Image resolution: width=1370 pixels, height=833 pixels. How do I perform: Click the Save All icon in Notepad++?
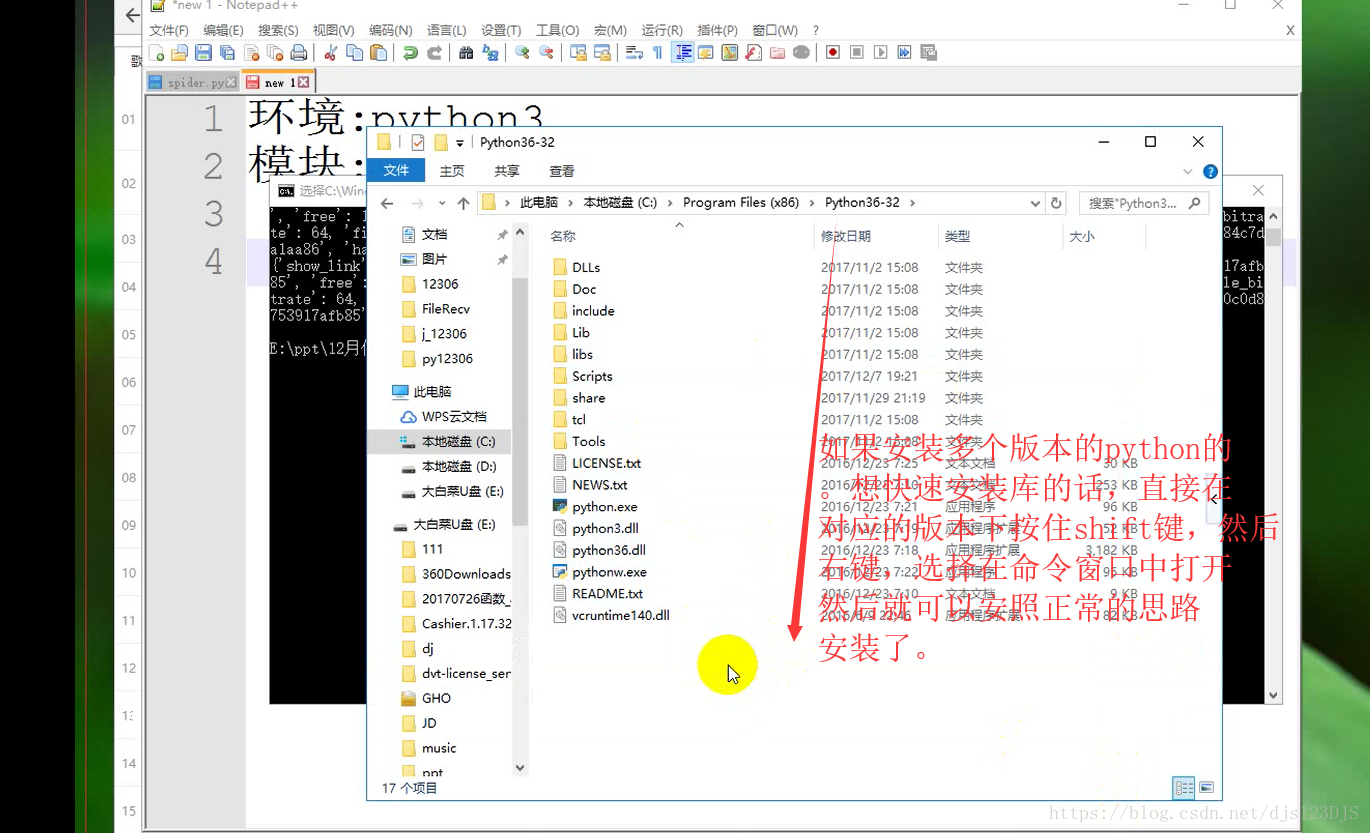(228, 53)
